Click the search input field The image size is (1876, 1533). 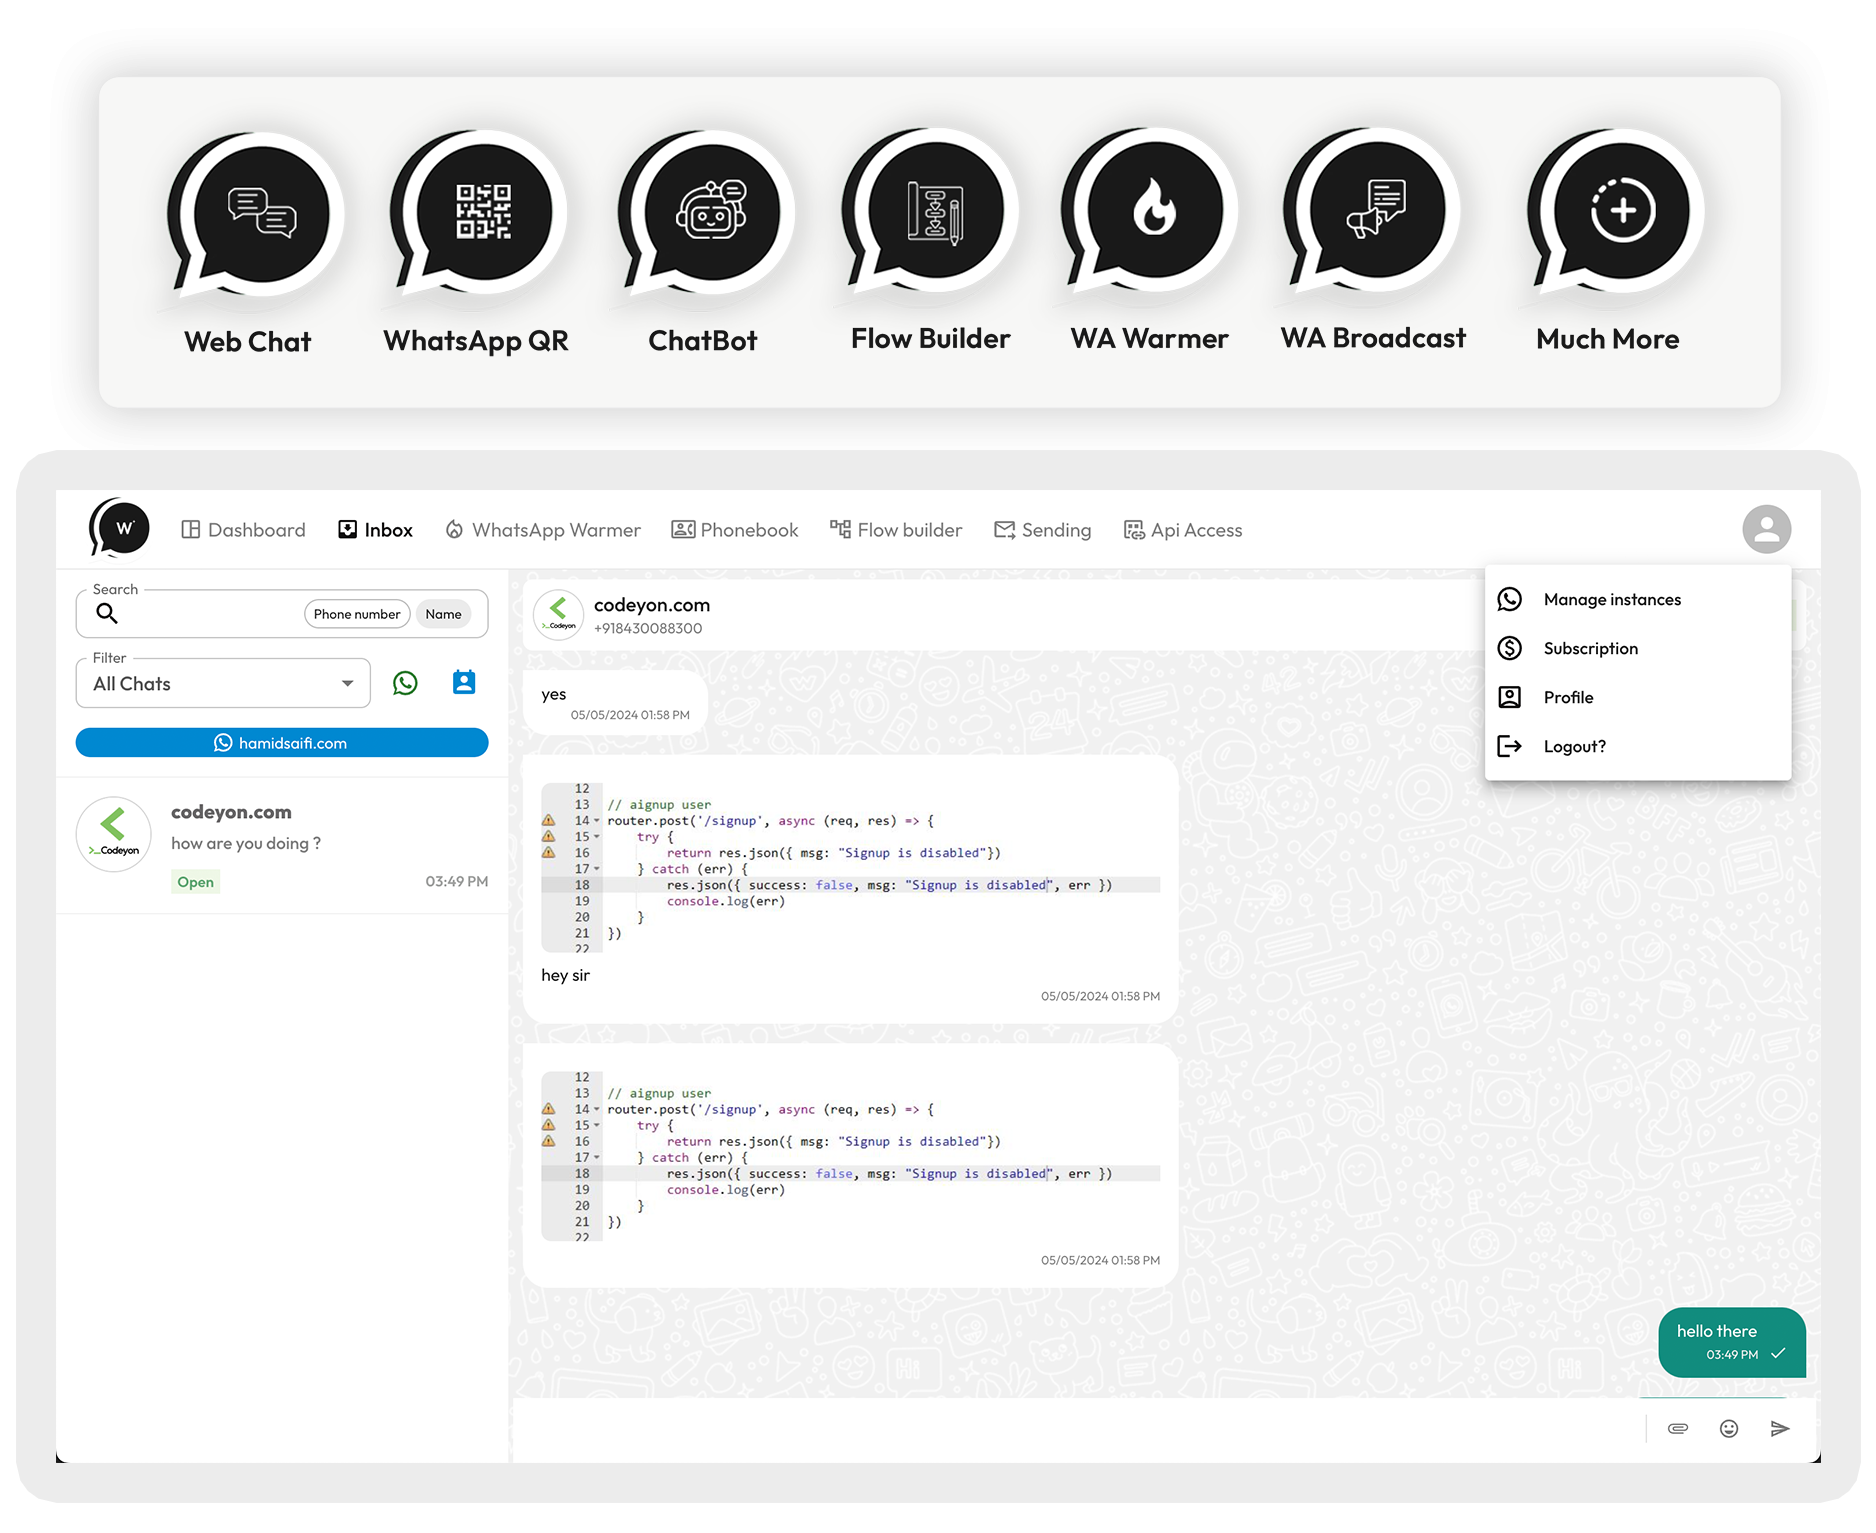[200, 613]
